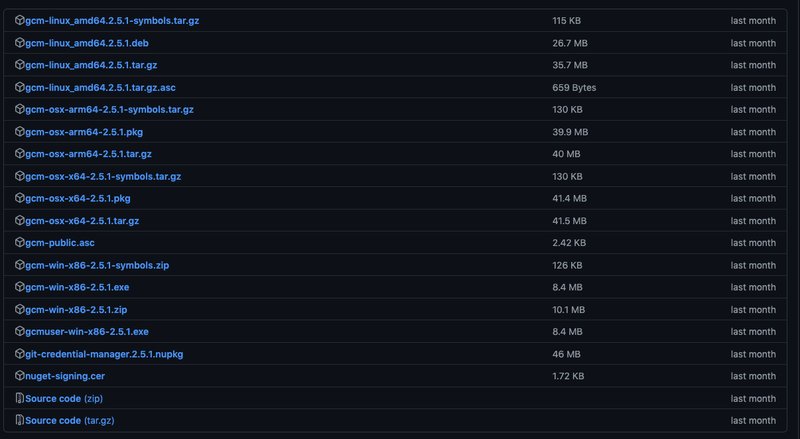Click package icon beside git-credential-manager.2.5.1.nupkg
The height and width of the screenshot is (439, 800).
point(20,354)
